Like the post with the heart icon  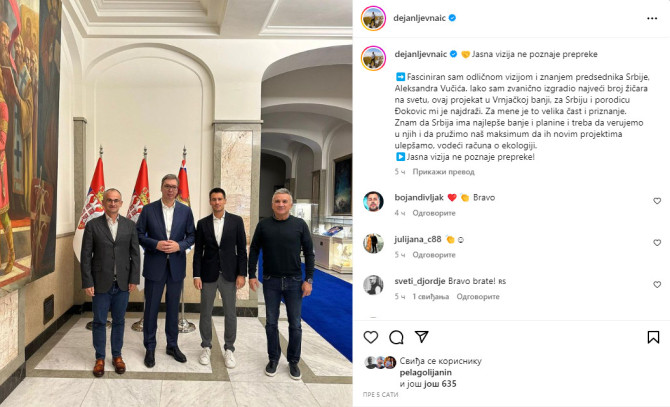370,337
